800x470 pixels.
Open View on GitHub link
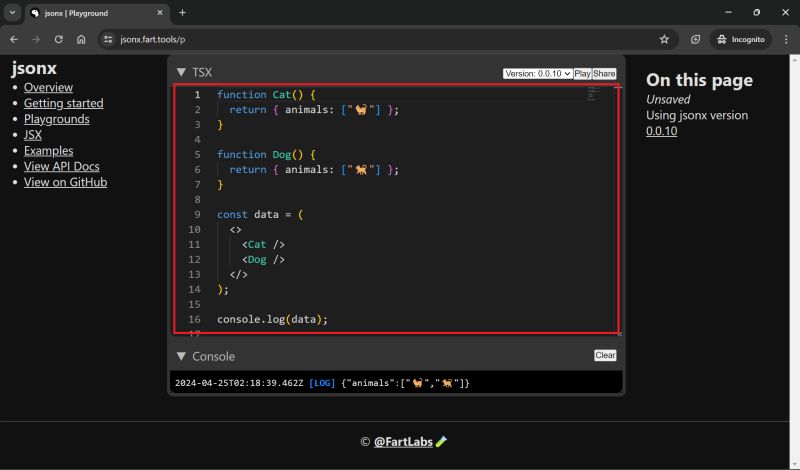pos(65,182)
